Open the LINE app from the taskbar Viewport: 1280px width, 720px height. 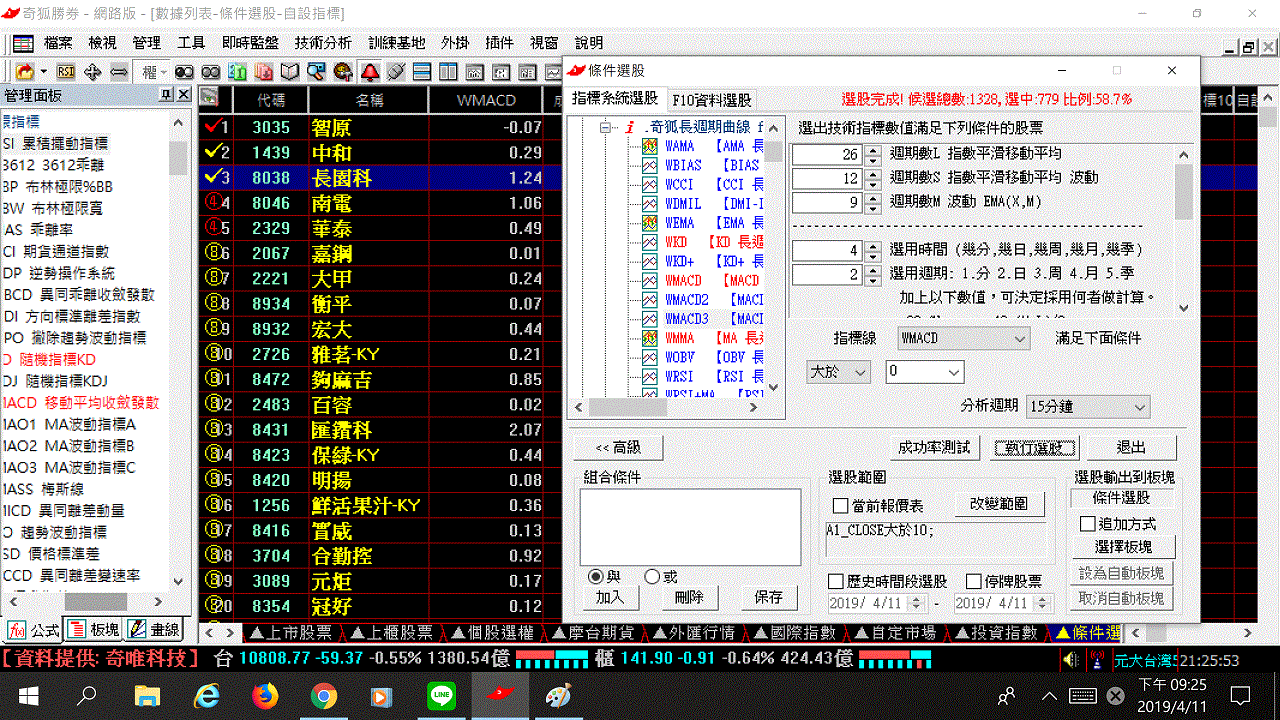[x=441, y=695]
